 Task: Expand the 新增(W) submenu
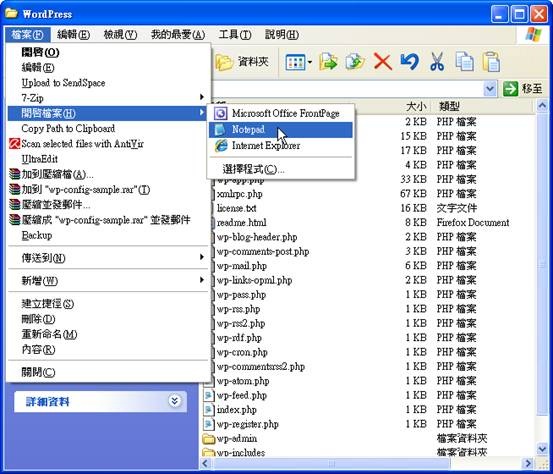(202, 280)
